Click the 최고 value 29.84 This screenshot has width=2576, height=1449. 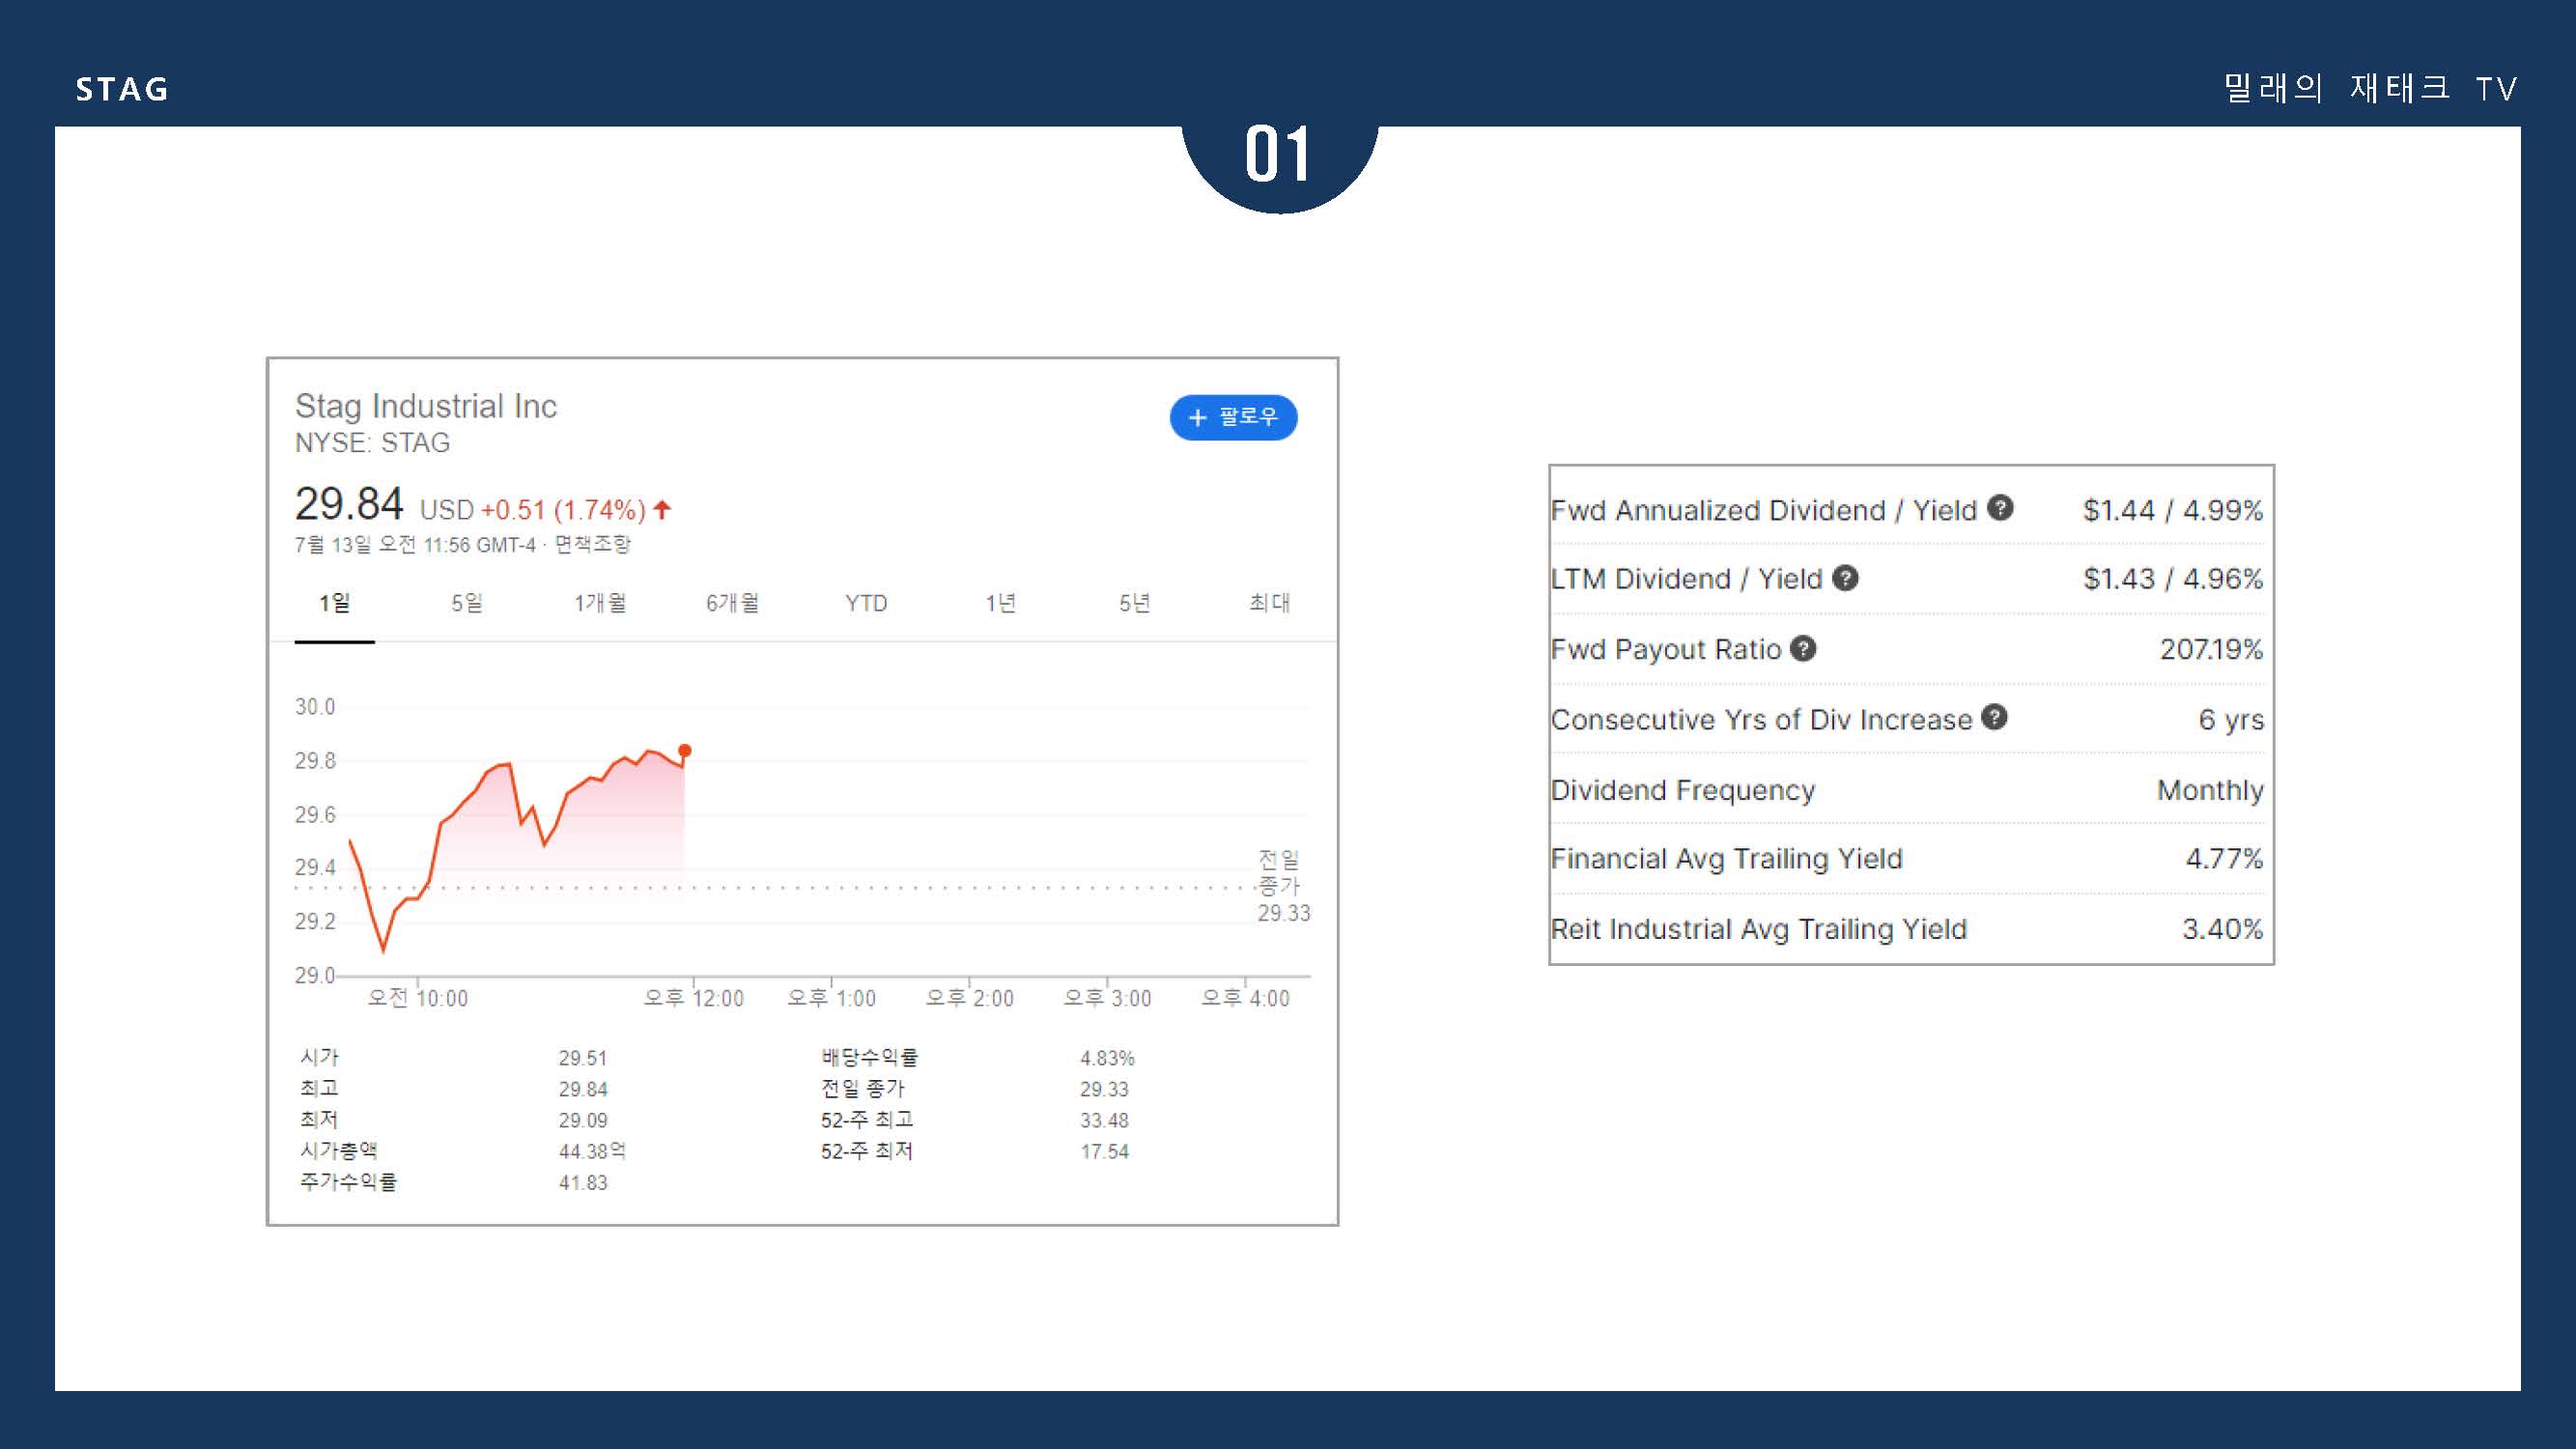click(x=583, y=1089)
